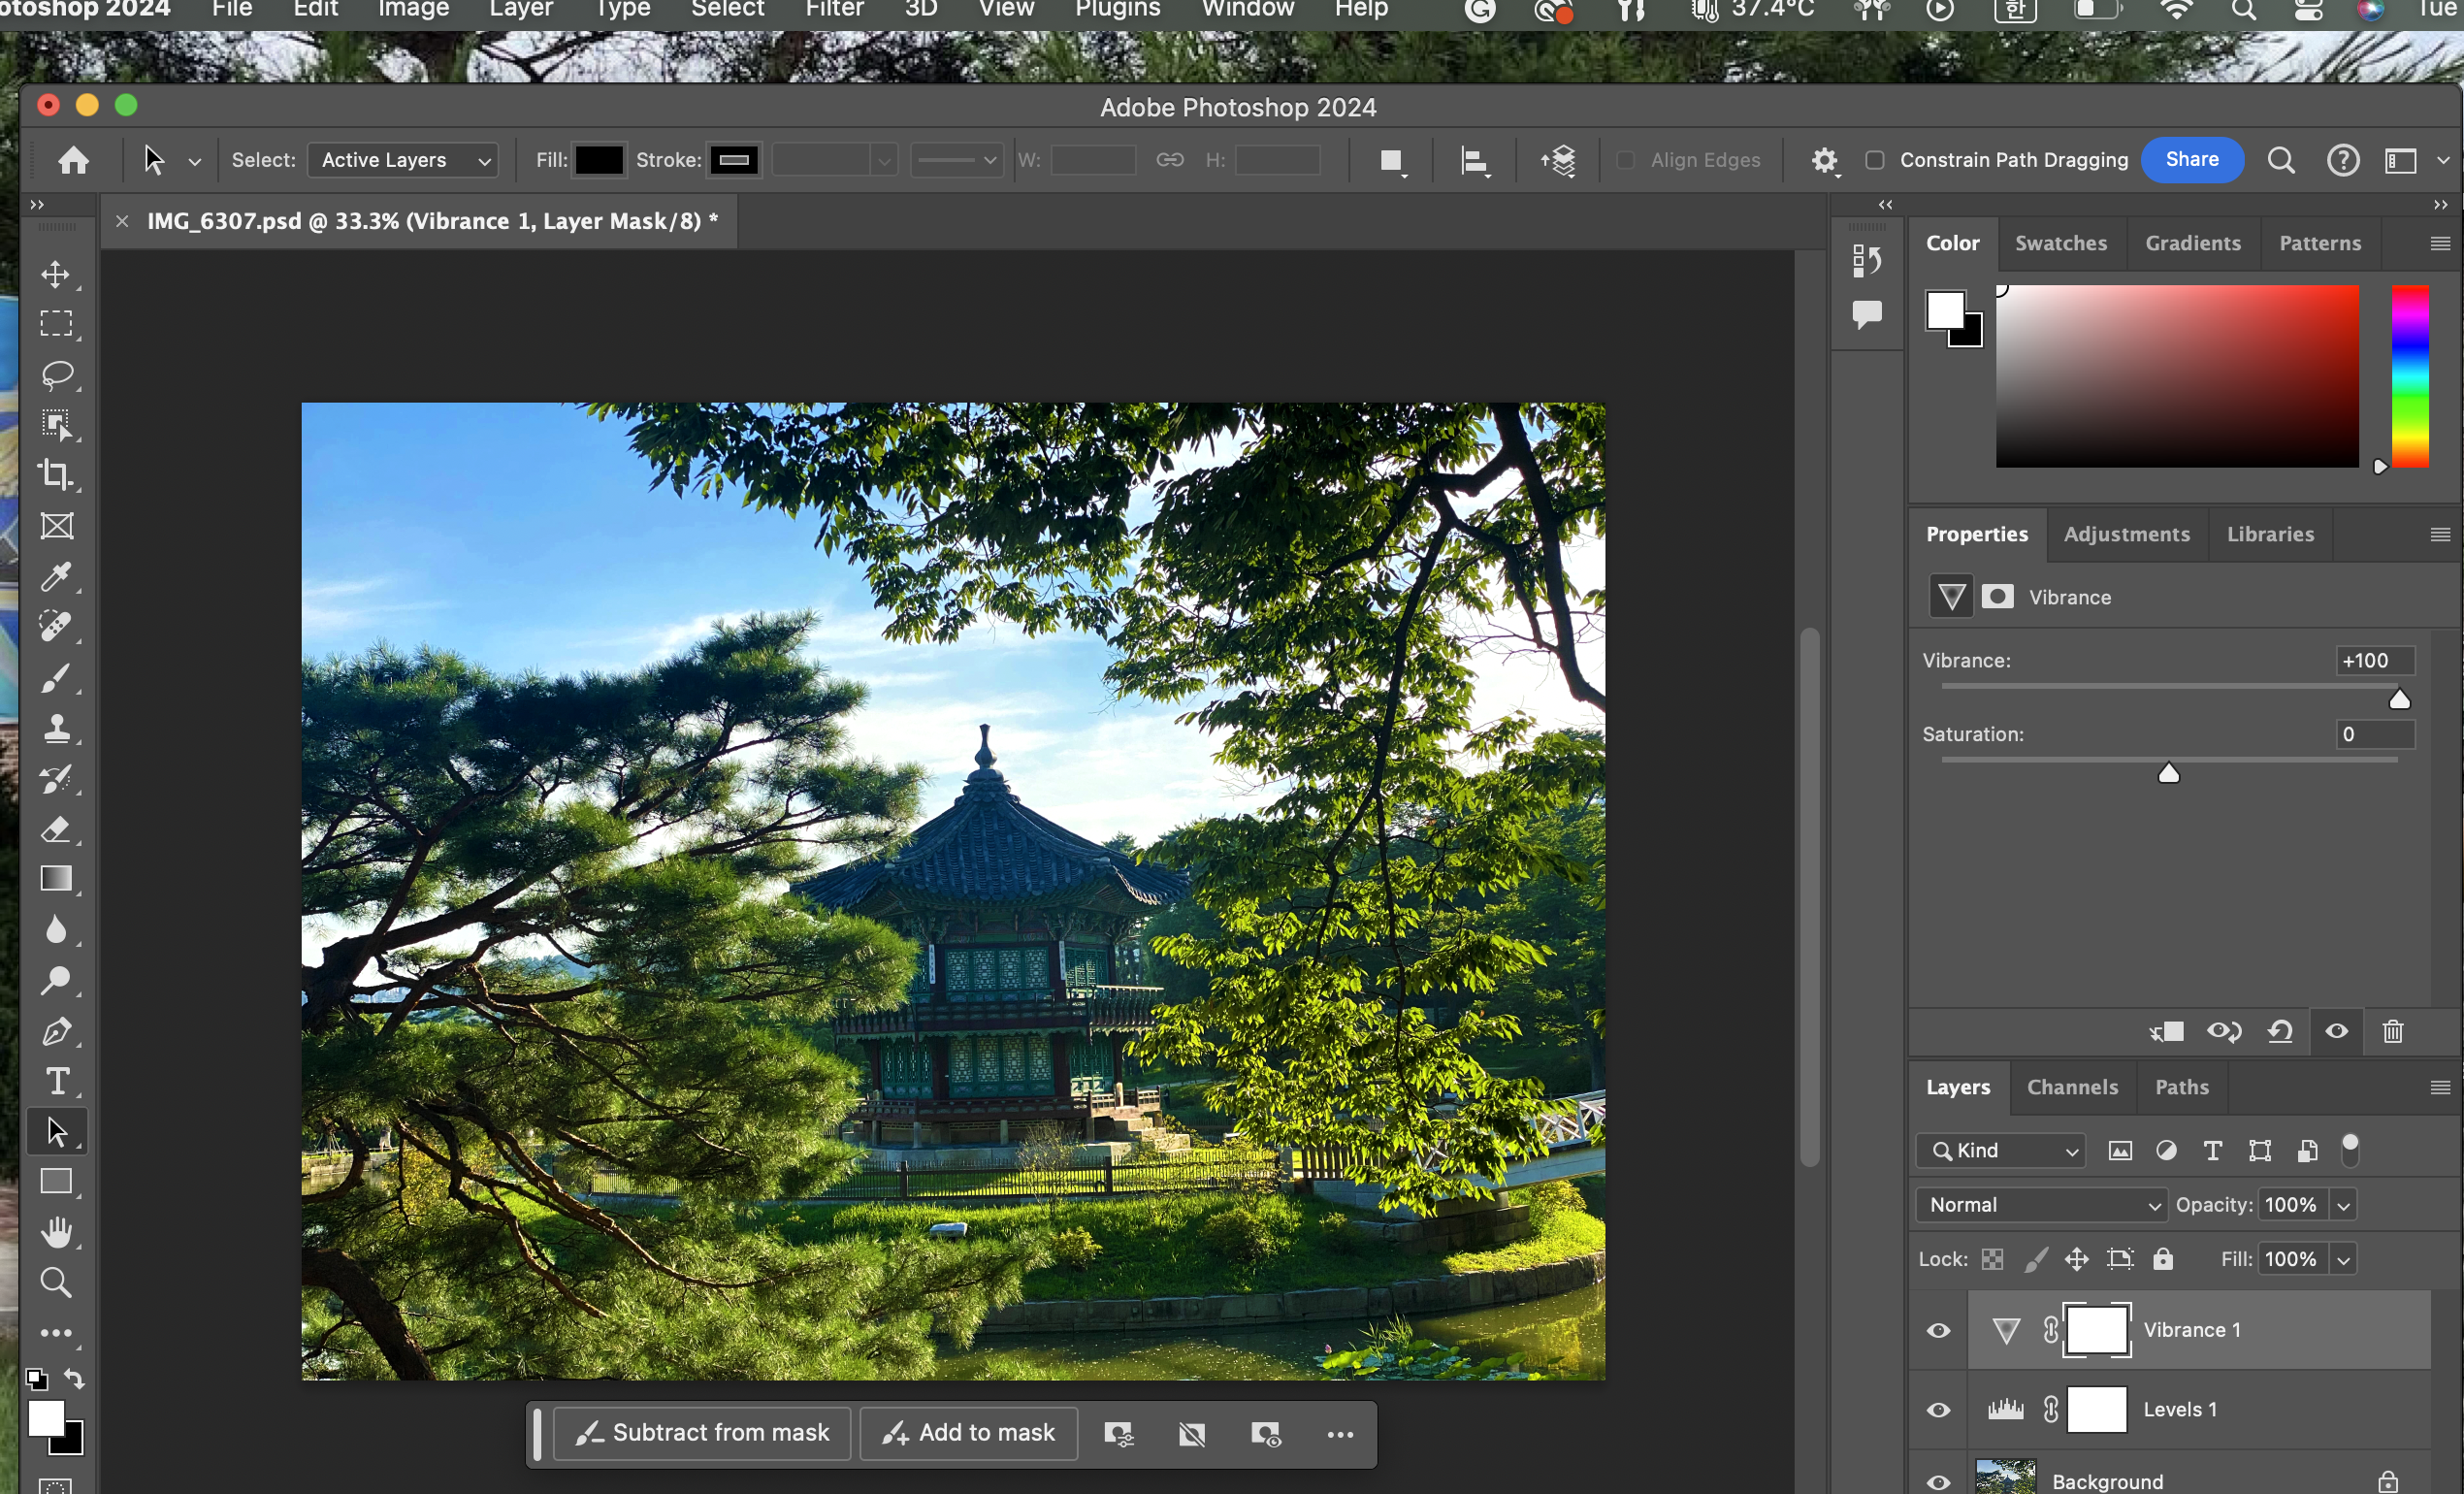Hide the Vibrance 1 layer

pyautogui.click(x=1938, y=1330)
